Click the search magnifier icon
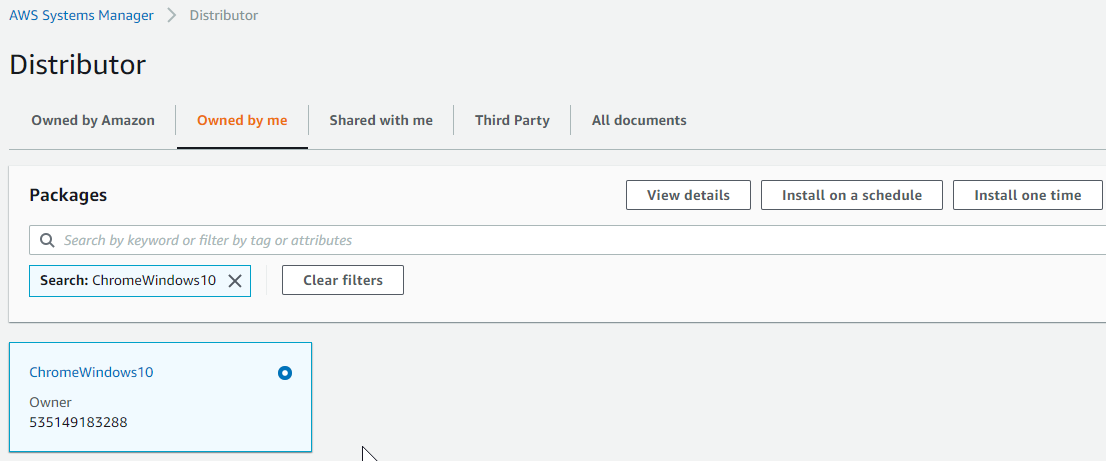 47,240
